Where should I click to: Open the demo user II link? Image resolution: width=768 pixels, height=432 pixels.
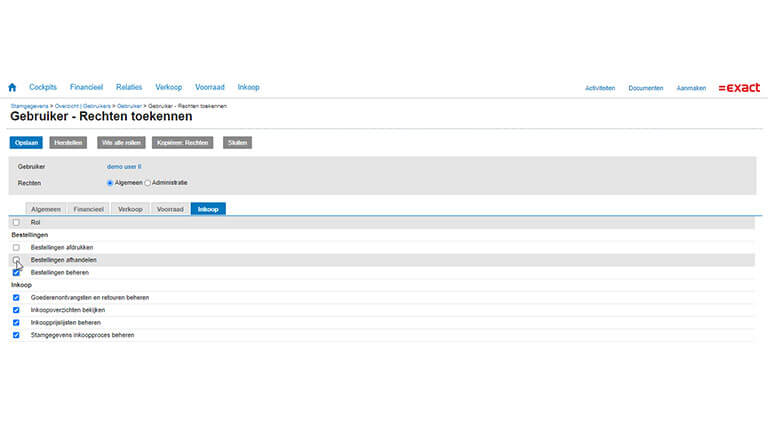125,166
